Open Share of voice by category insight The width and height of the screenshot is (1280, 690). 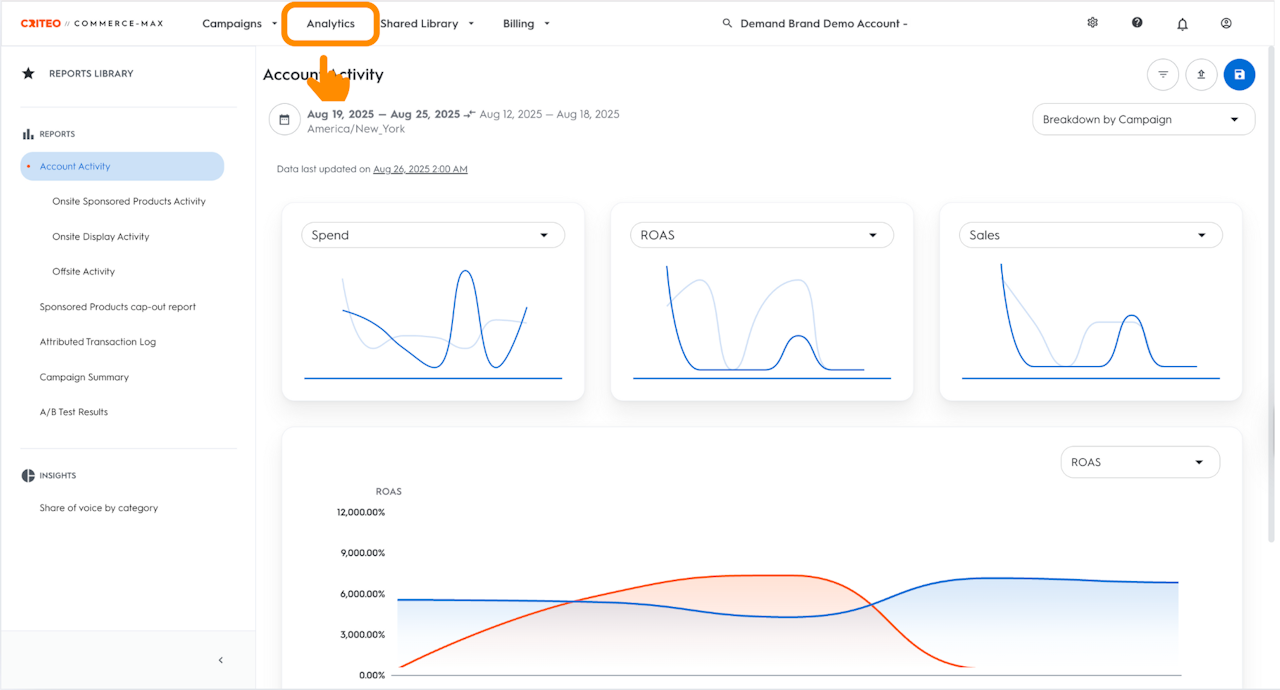click(x=99, y=508)
